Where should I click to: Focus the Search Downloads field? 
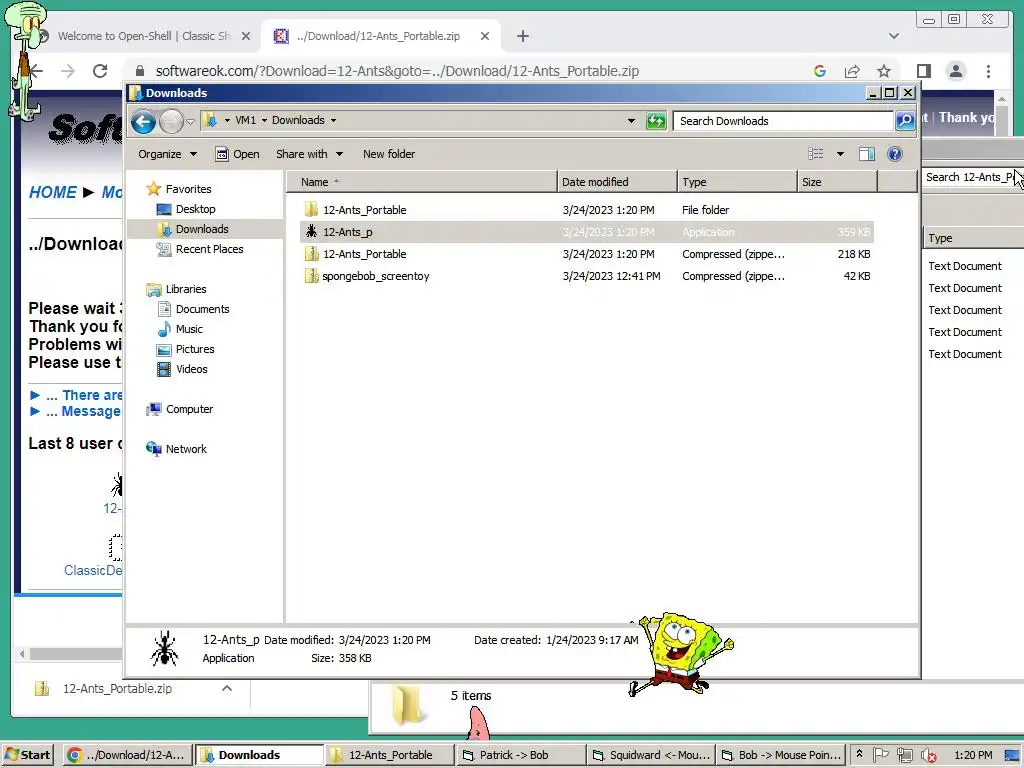point(783,121)
